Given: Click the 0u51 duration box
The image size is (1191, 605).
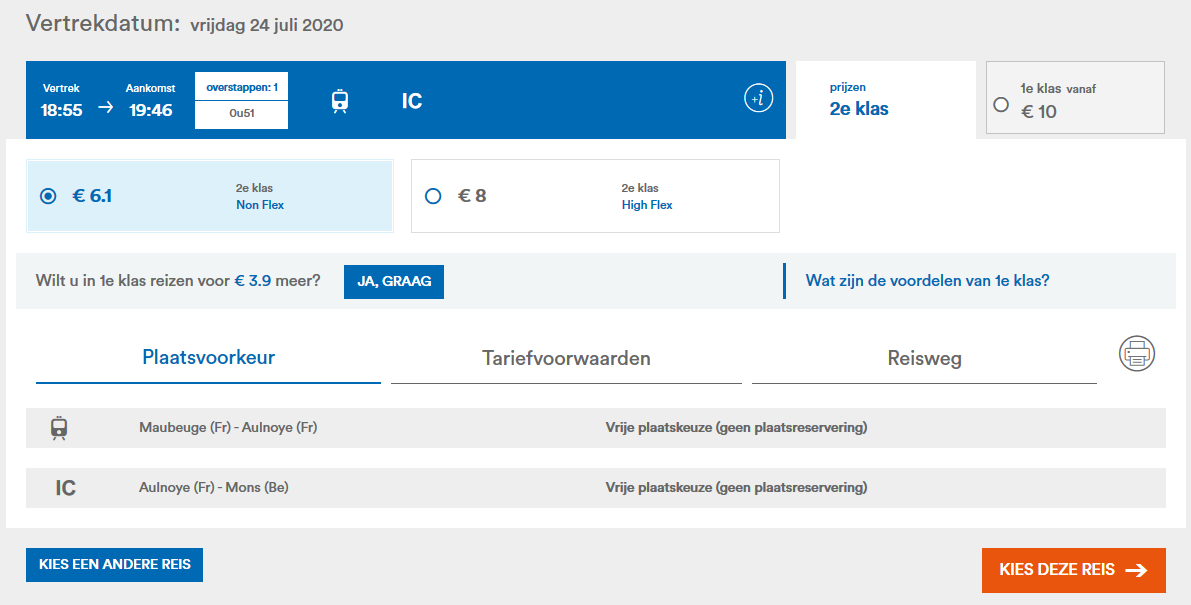Looking at the screenshot, I should 242,115.
